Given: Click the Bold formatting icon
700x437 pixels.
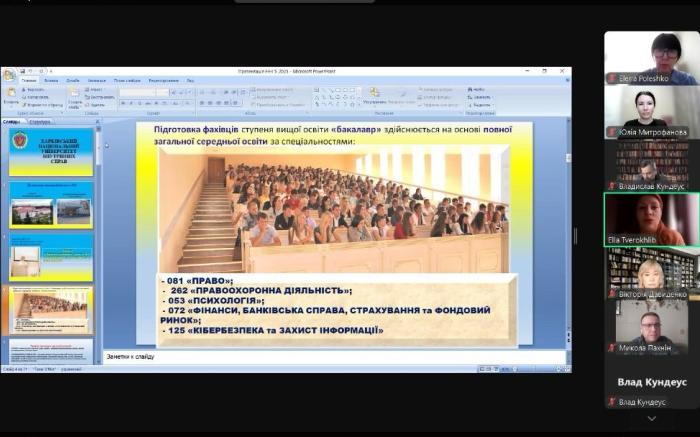Looking at the screenshot, I should click(x=123, y=103).
